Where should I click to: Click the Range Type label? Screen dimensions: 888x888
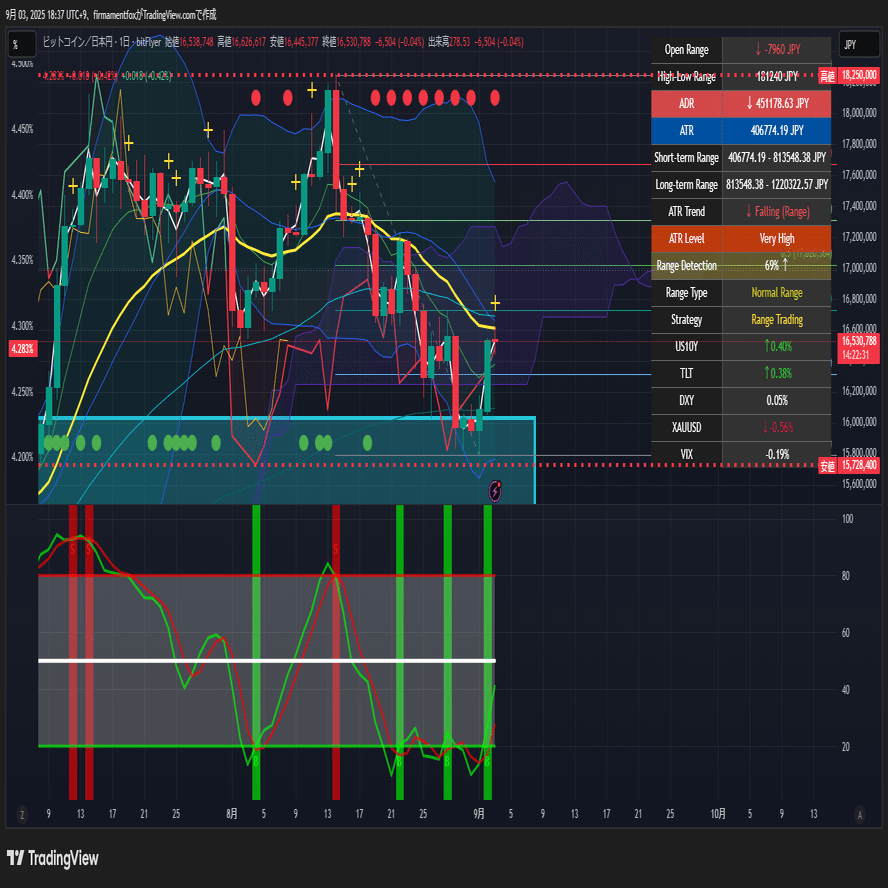[686, 293]
